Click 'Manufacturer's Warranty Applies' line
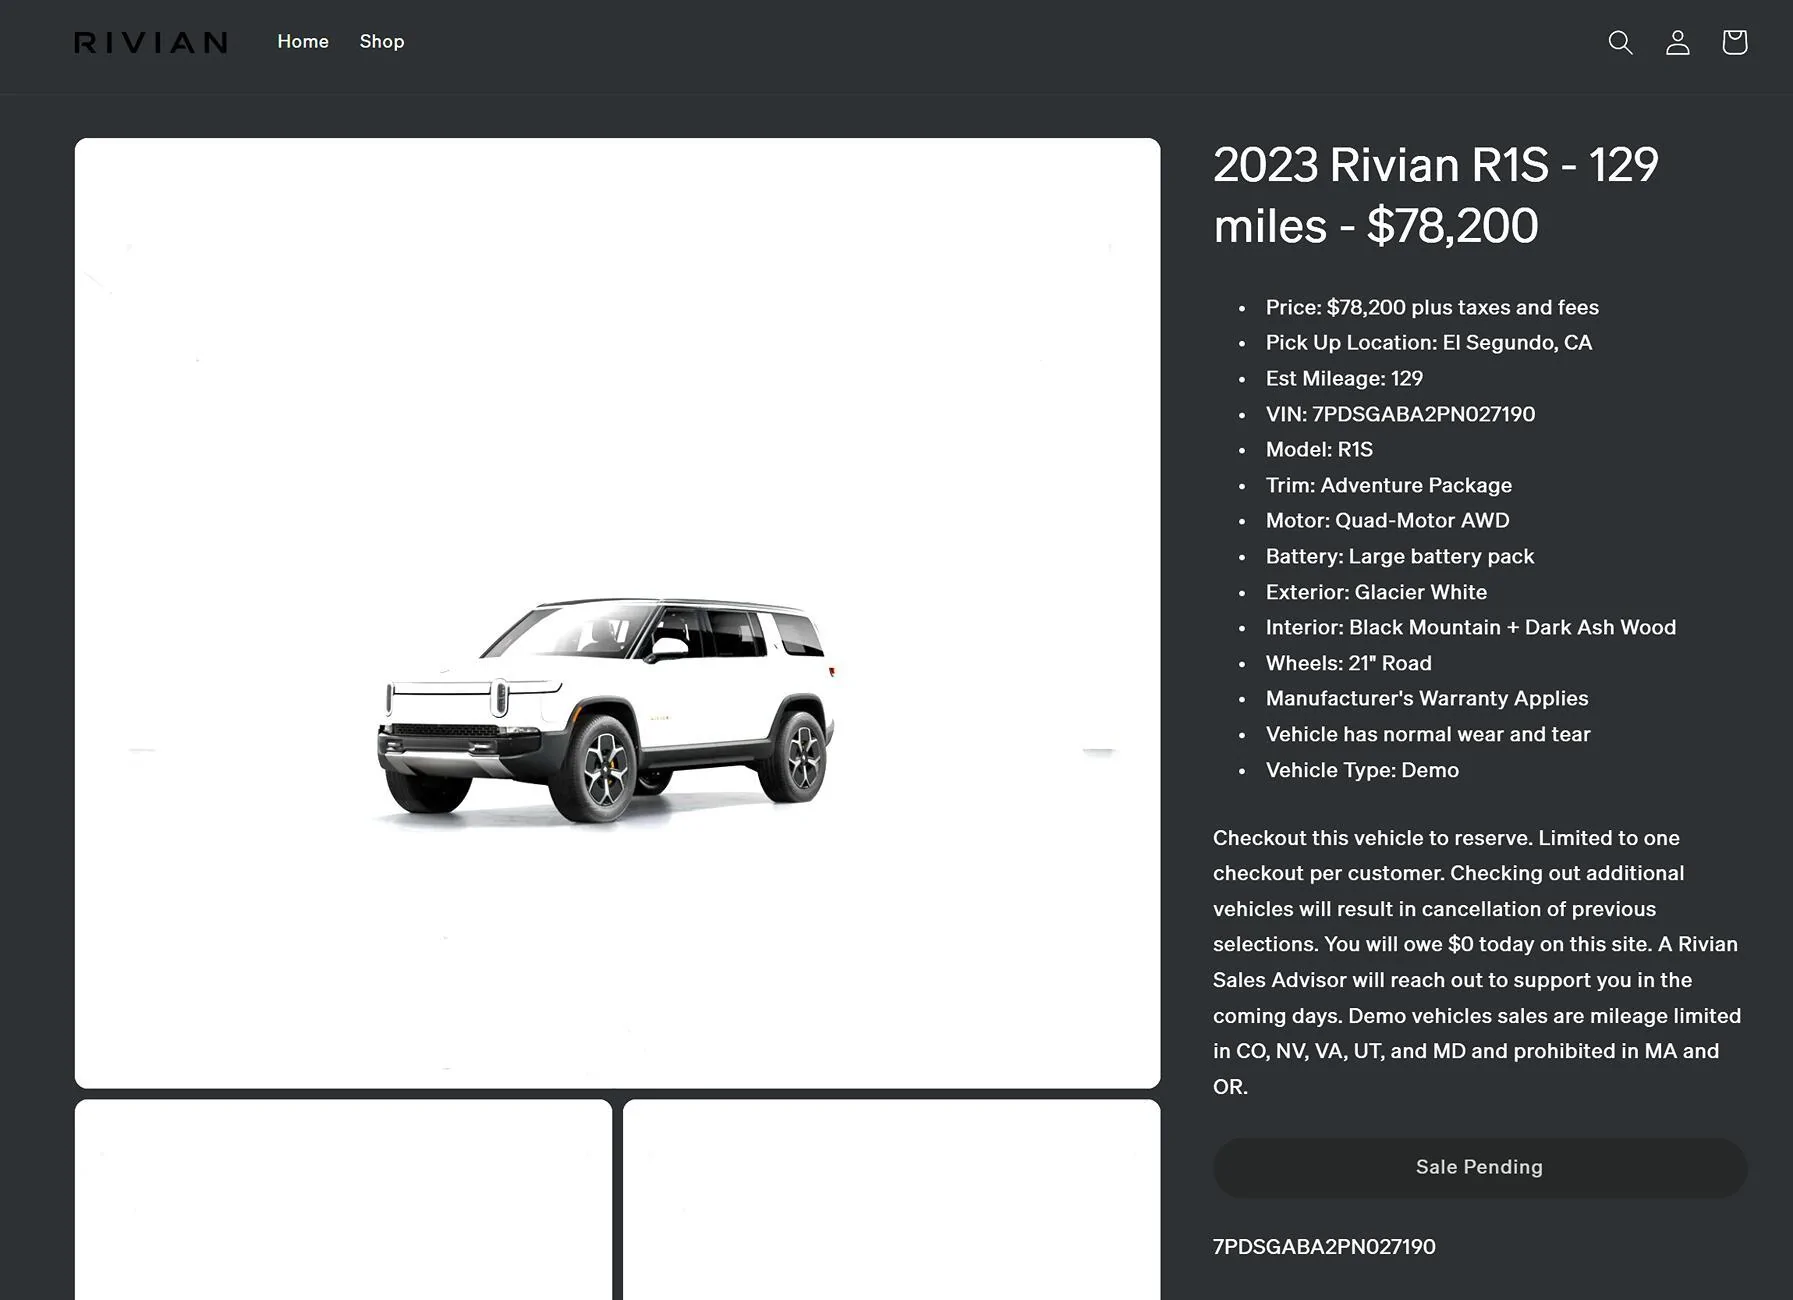 pos(1426,698)
